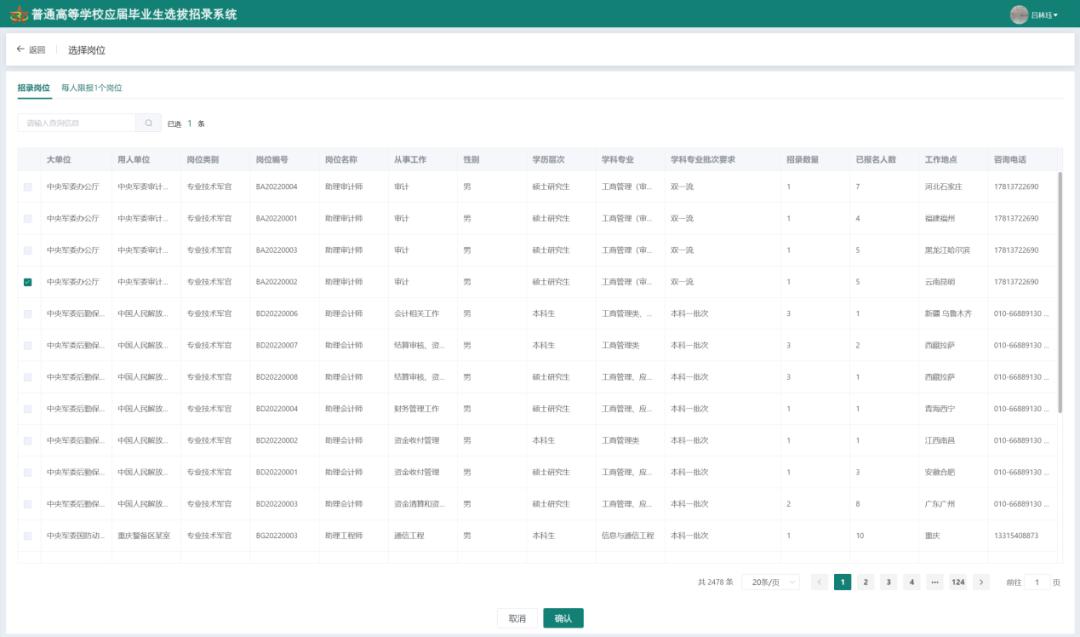The height and width of the screenshot is (637, 1080).
Task: Uncheck the BA20220002 row checkbox
Action: pyautogui.click(x=28, y=282)
